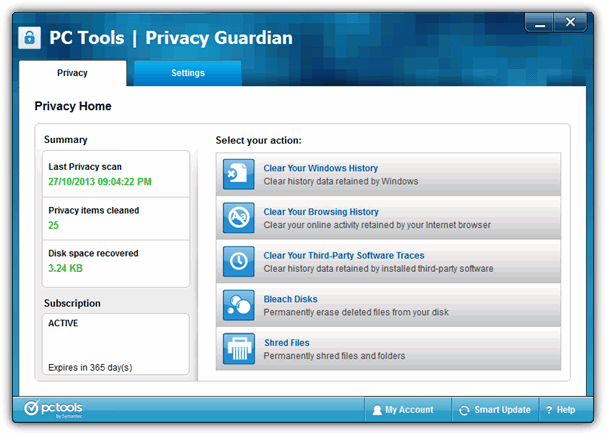Click the padlock logo in title bar
This screenshot has width=606, height=434.
tap(29, 38)
